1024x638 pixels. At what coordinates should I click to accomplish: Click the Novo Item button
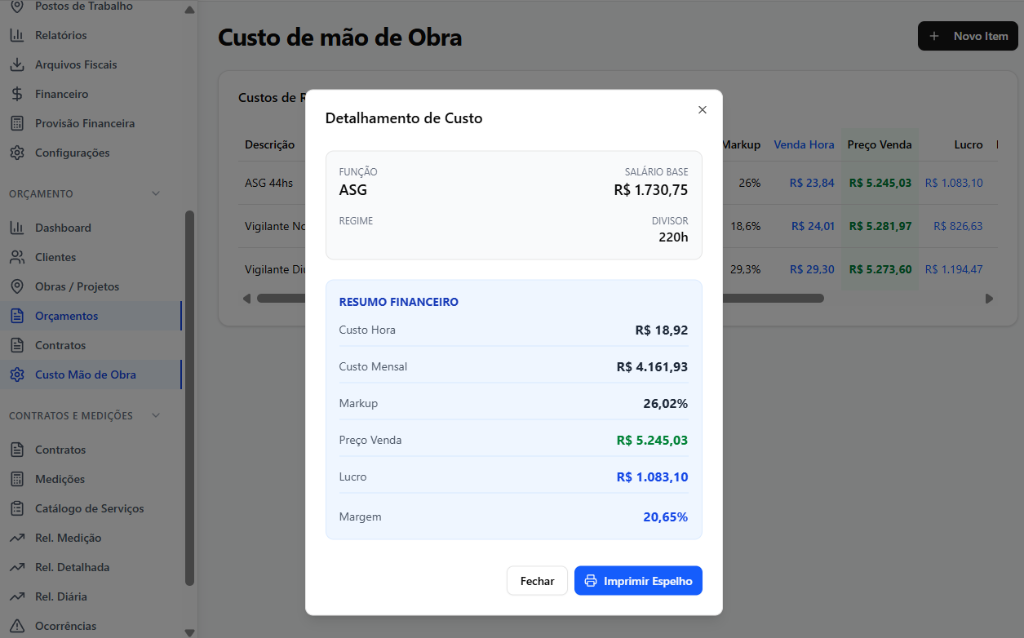pyautogui.click(x=968, y=36)
